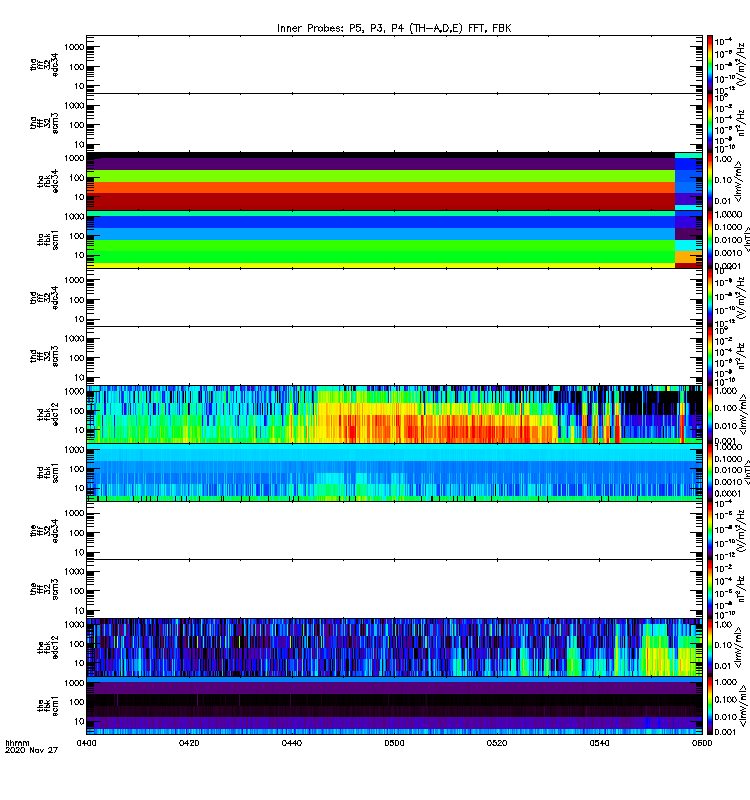Click the '0520' time axis label

point(496,743)
